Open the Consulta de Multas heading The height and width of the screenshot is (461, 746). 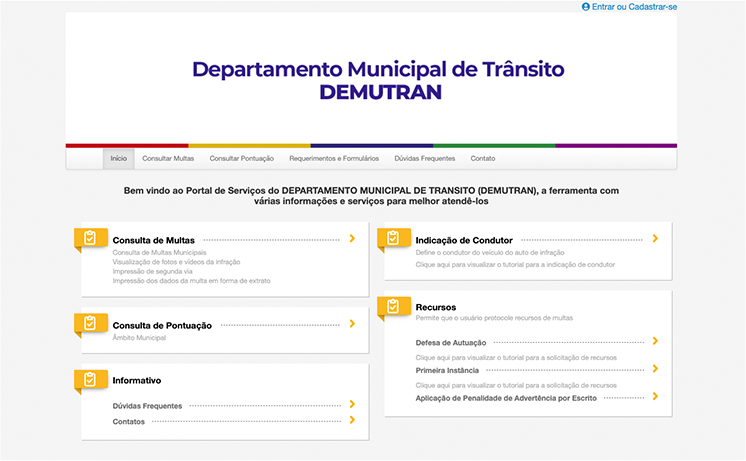point(154,240)
